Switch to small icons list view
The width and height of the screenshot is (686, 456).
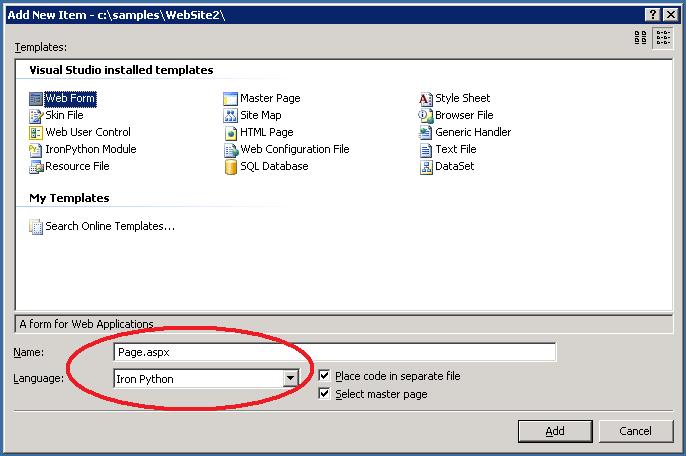[x=663, y=38]
